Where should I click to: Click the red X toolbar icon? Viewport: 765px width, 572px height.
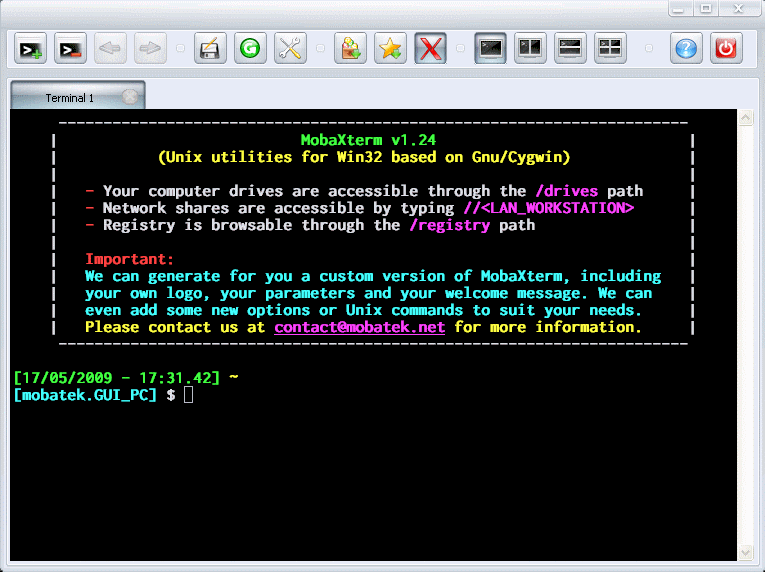click(430, 48)
